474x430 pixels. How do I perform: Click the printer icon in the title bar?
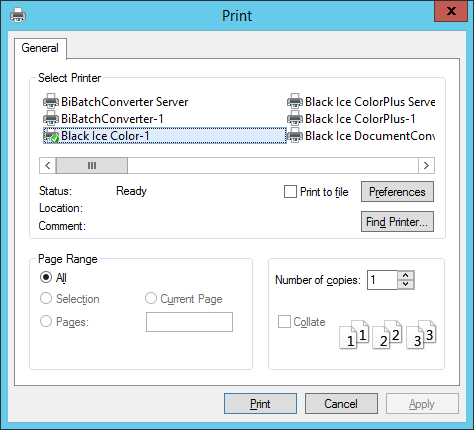[18, 15]
